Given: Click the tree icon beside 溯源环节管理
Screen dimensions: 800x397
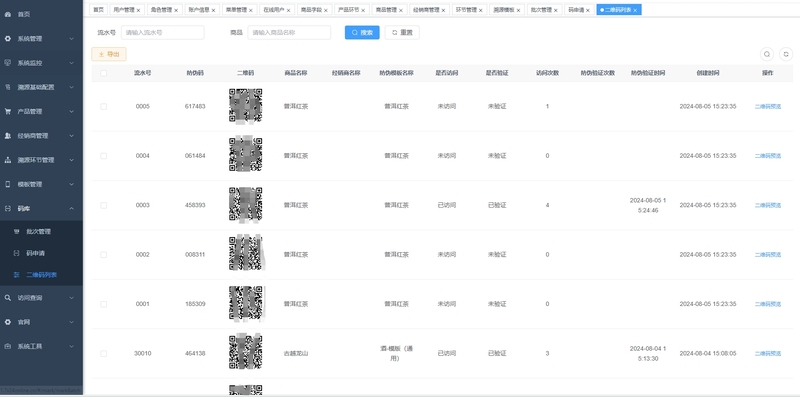Looking at the screenshot, I should coord(8,160).
